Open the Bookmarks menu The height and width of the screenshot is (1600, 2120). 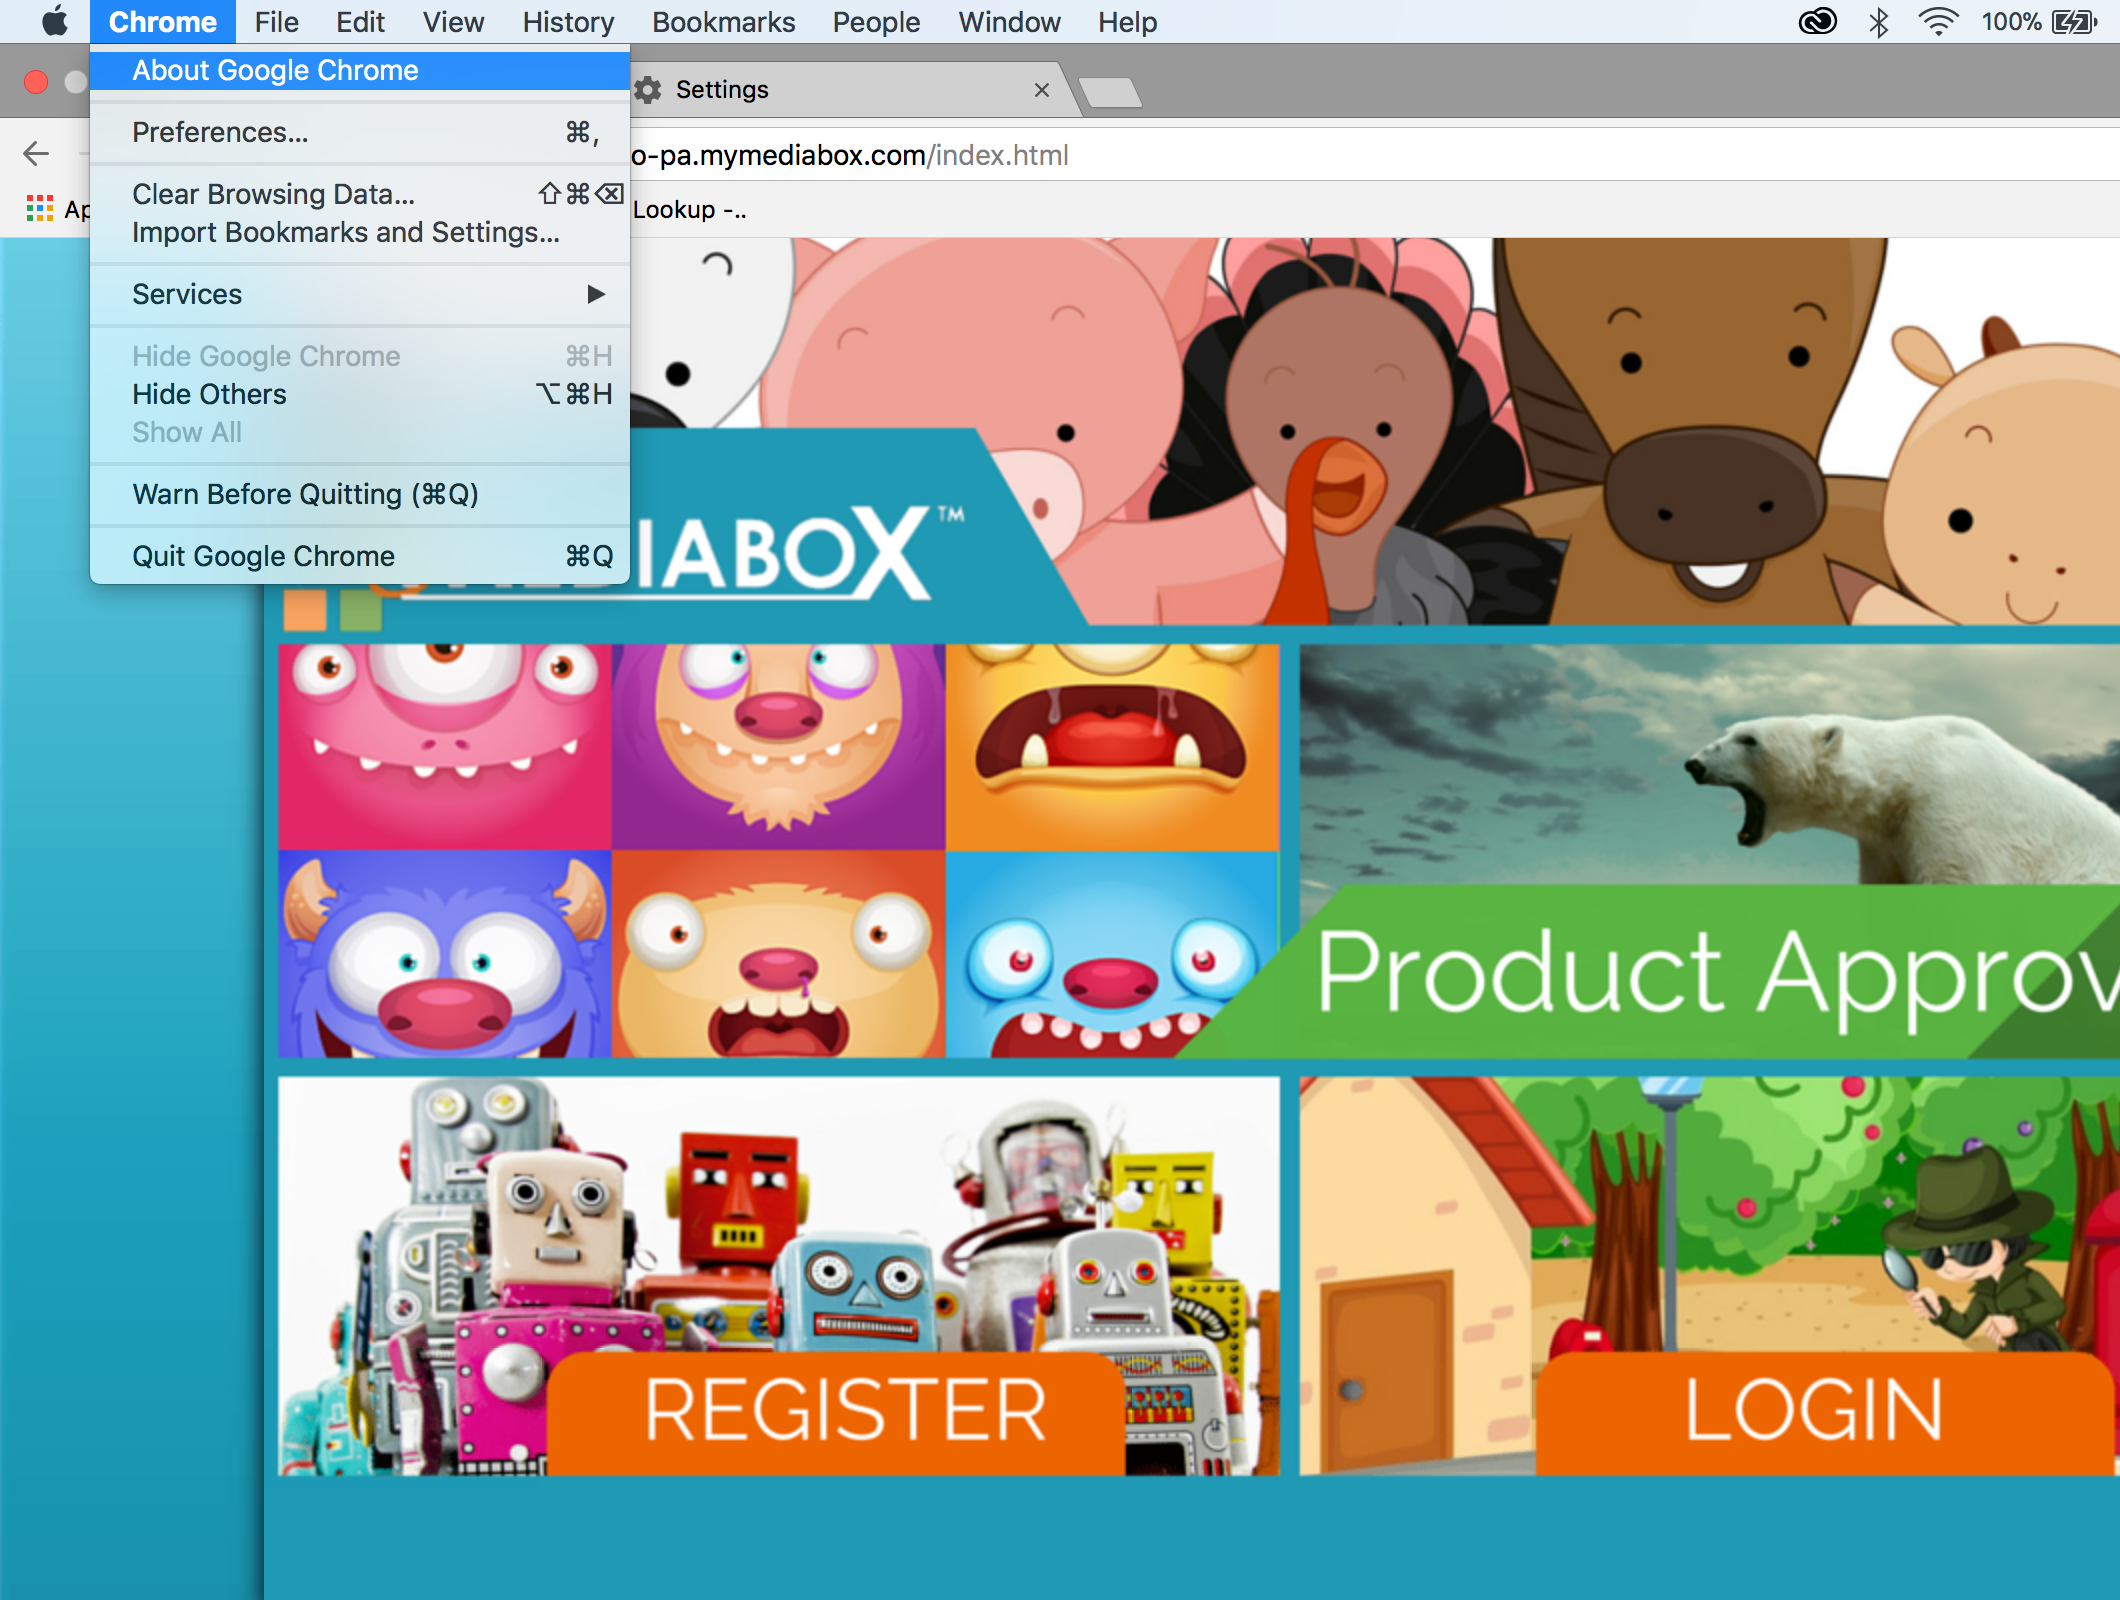coord(723,21)
